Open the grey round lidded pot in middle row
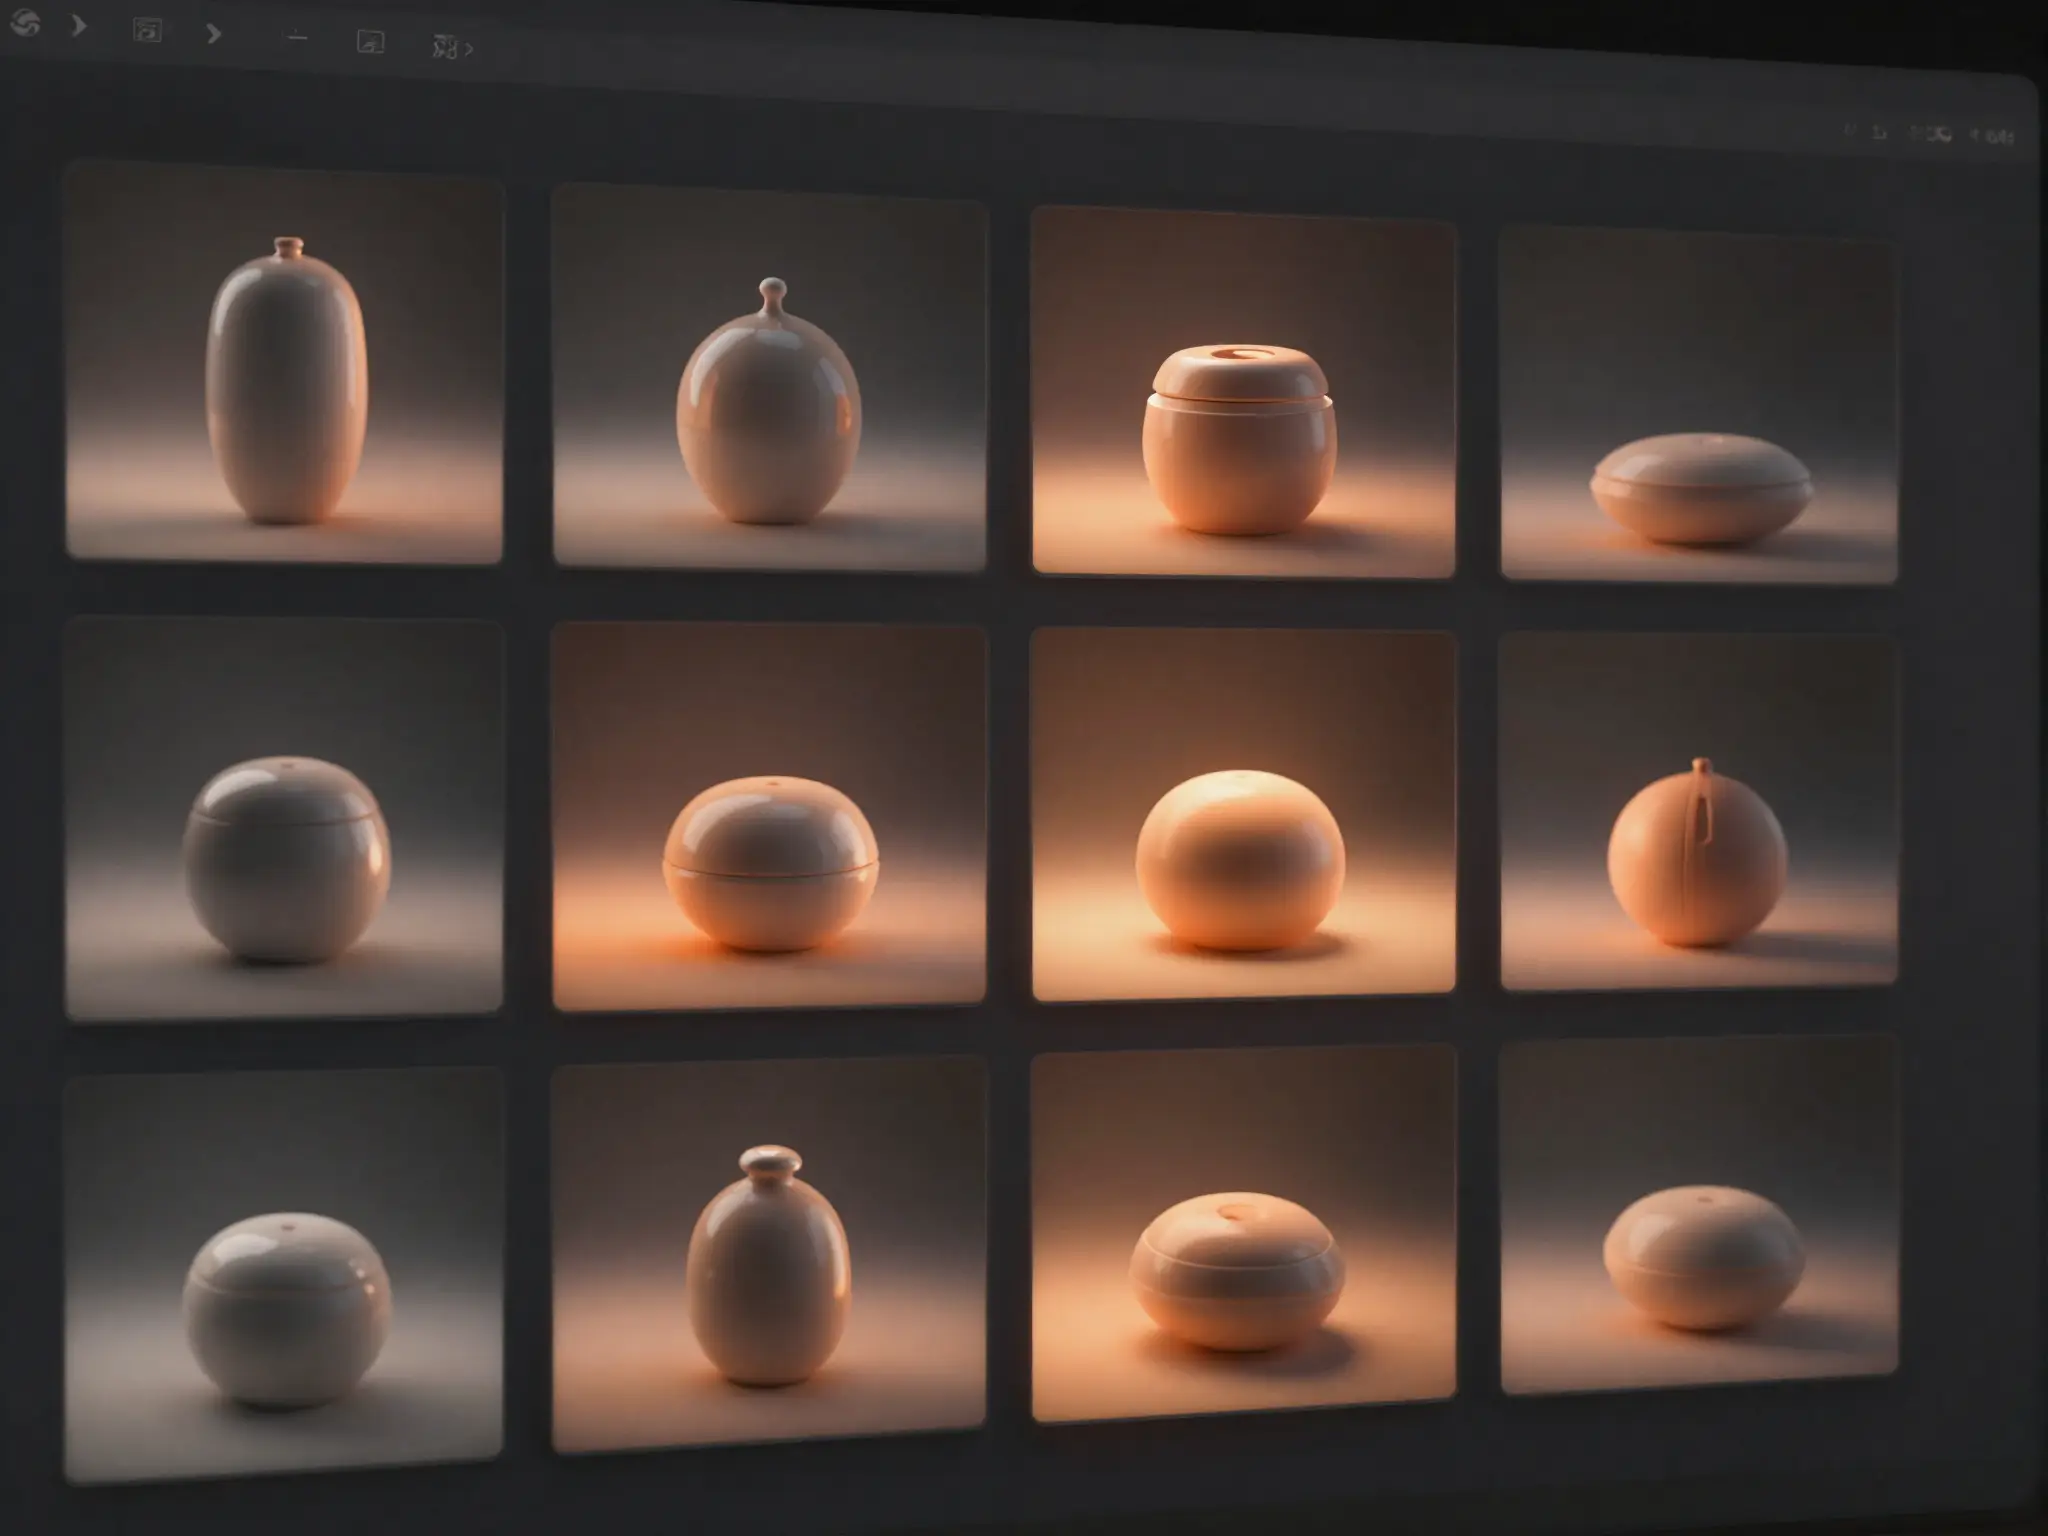2048x1536 pixels. click(284, 818)
